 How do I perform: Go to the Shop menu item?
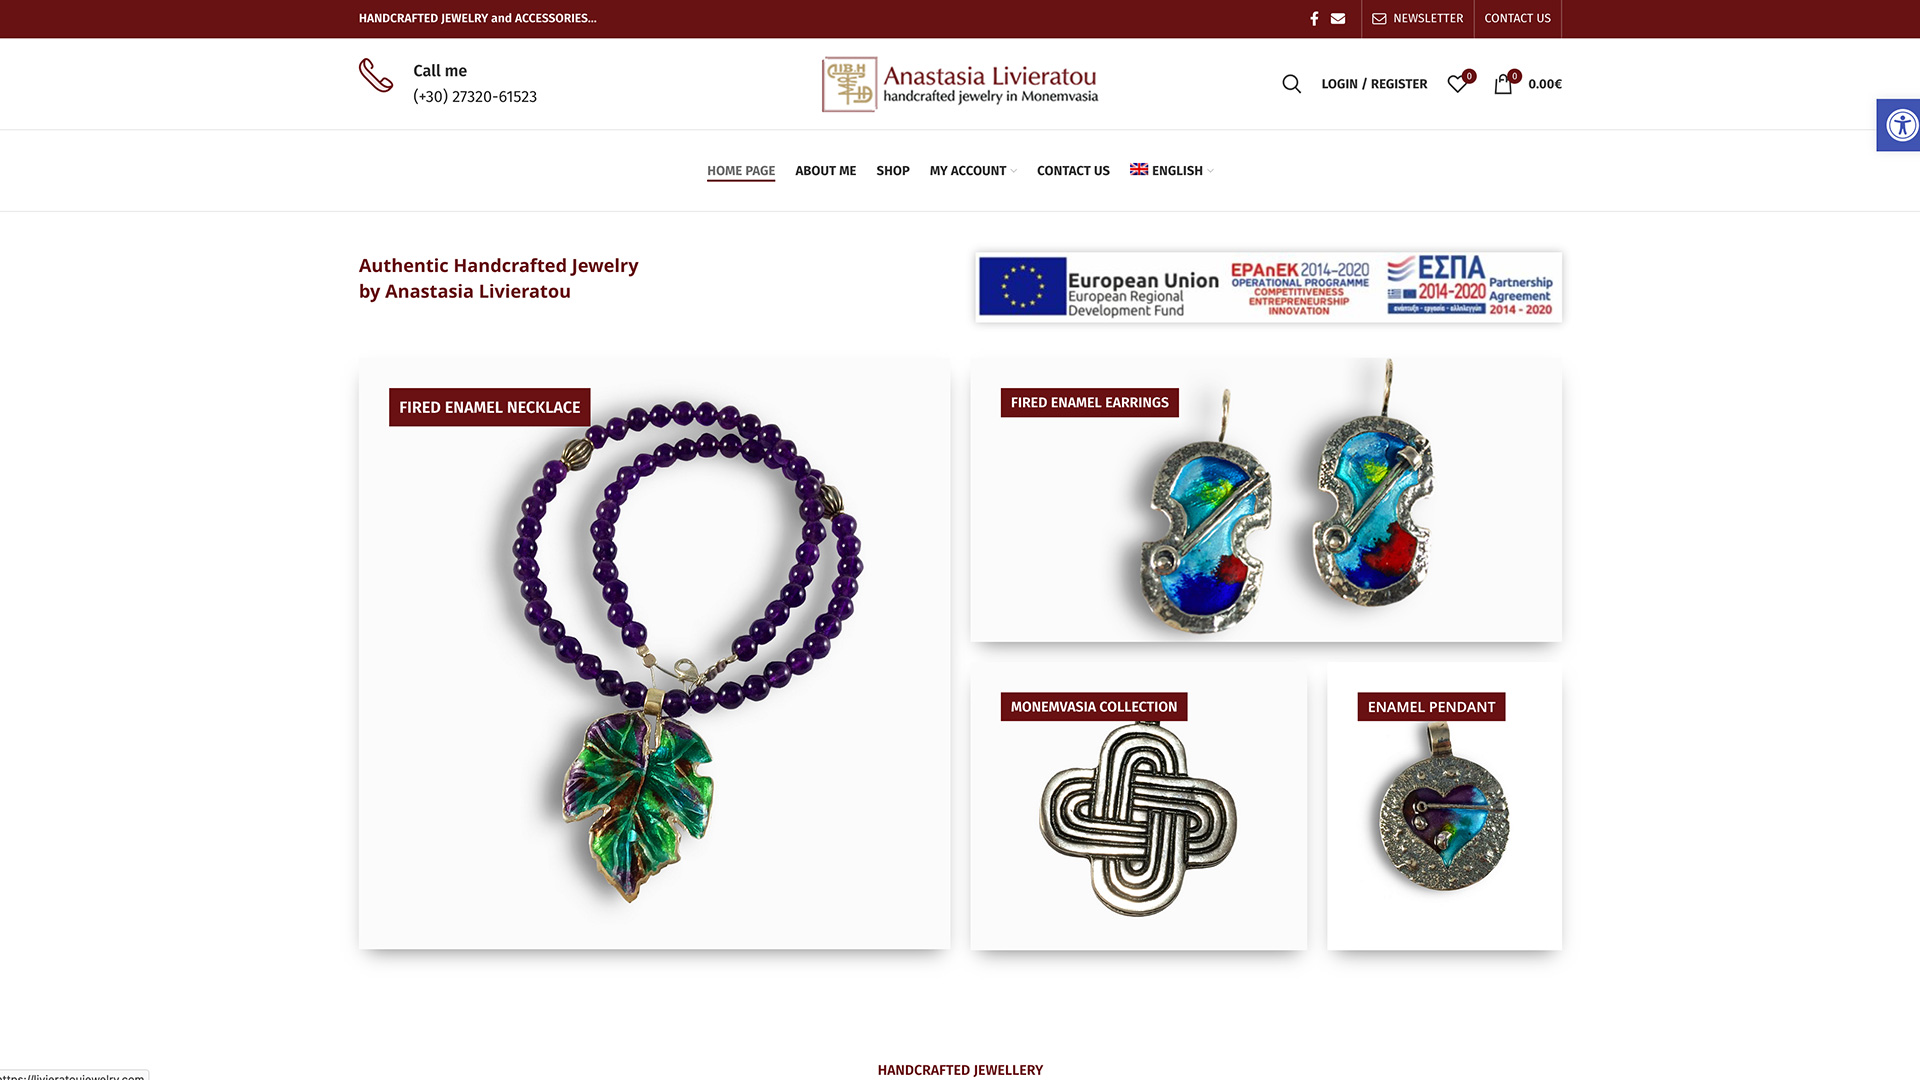pos(892,171)
